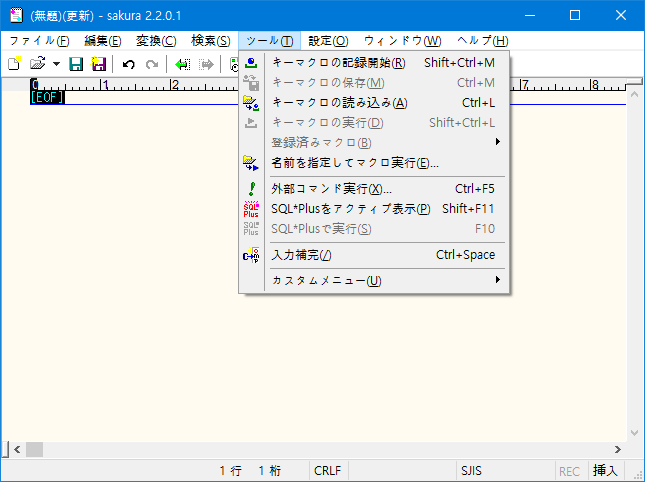
Task: Click the icon beside キーマクロの読み込み
Action: point(251,103)
